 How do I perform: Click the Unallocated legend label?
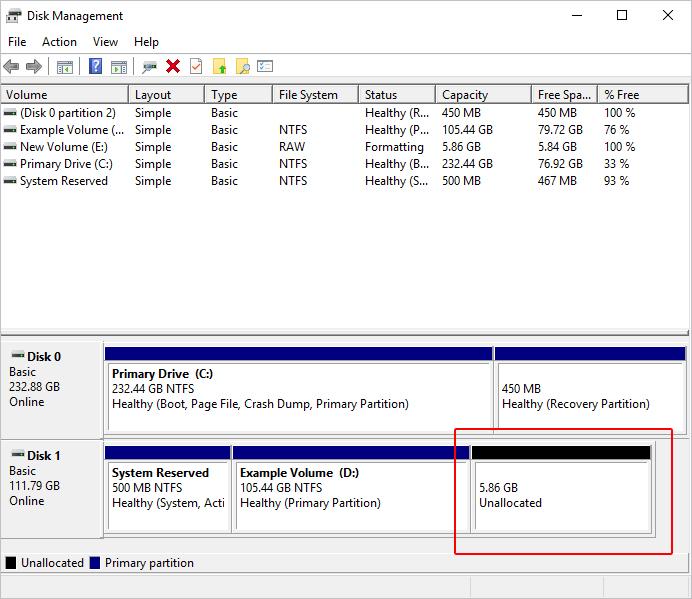click(x=52, y=563)
